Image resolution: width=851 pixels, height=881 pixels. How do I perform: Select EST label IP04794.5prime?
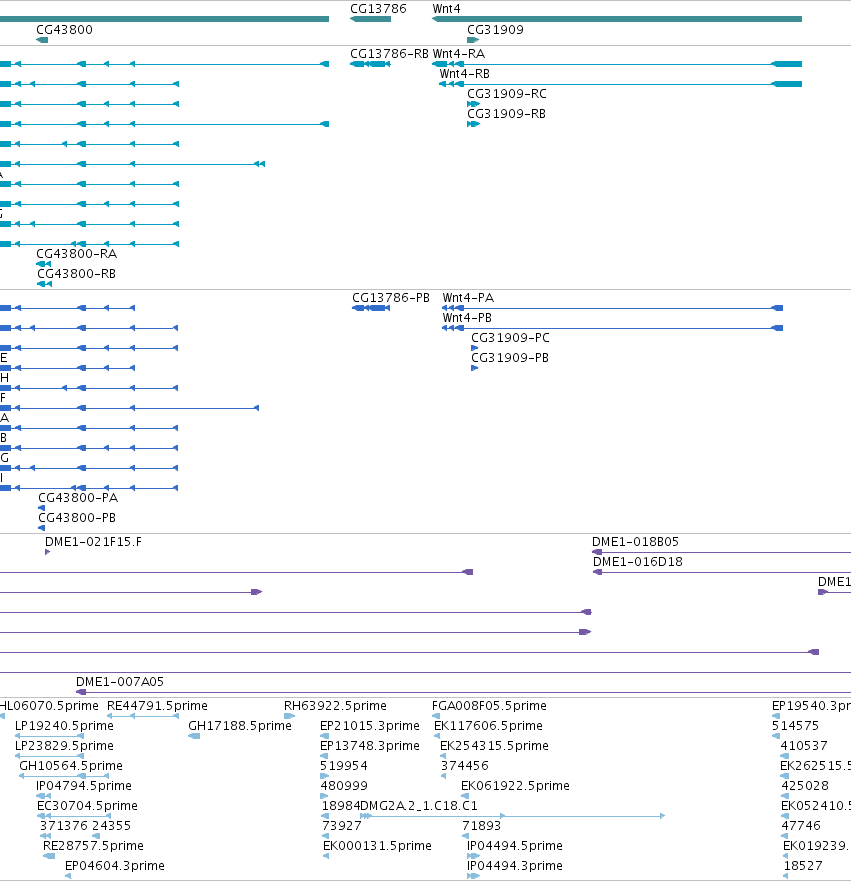84,786
